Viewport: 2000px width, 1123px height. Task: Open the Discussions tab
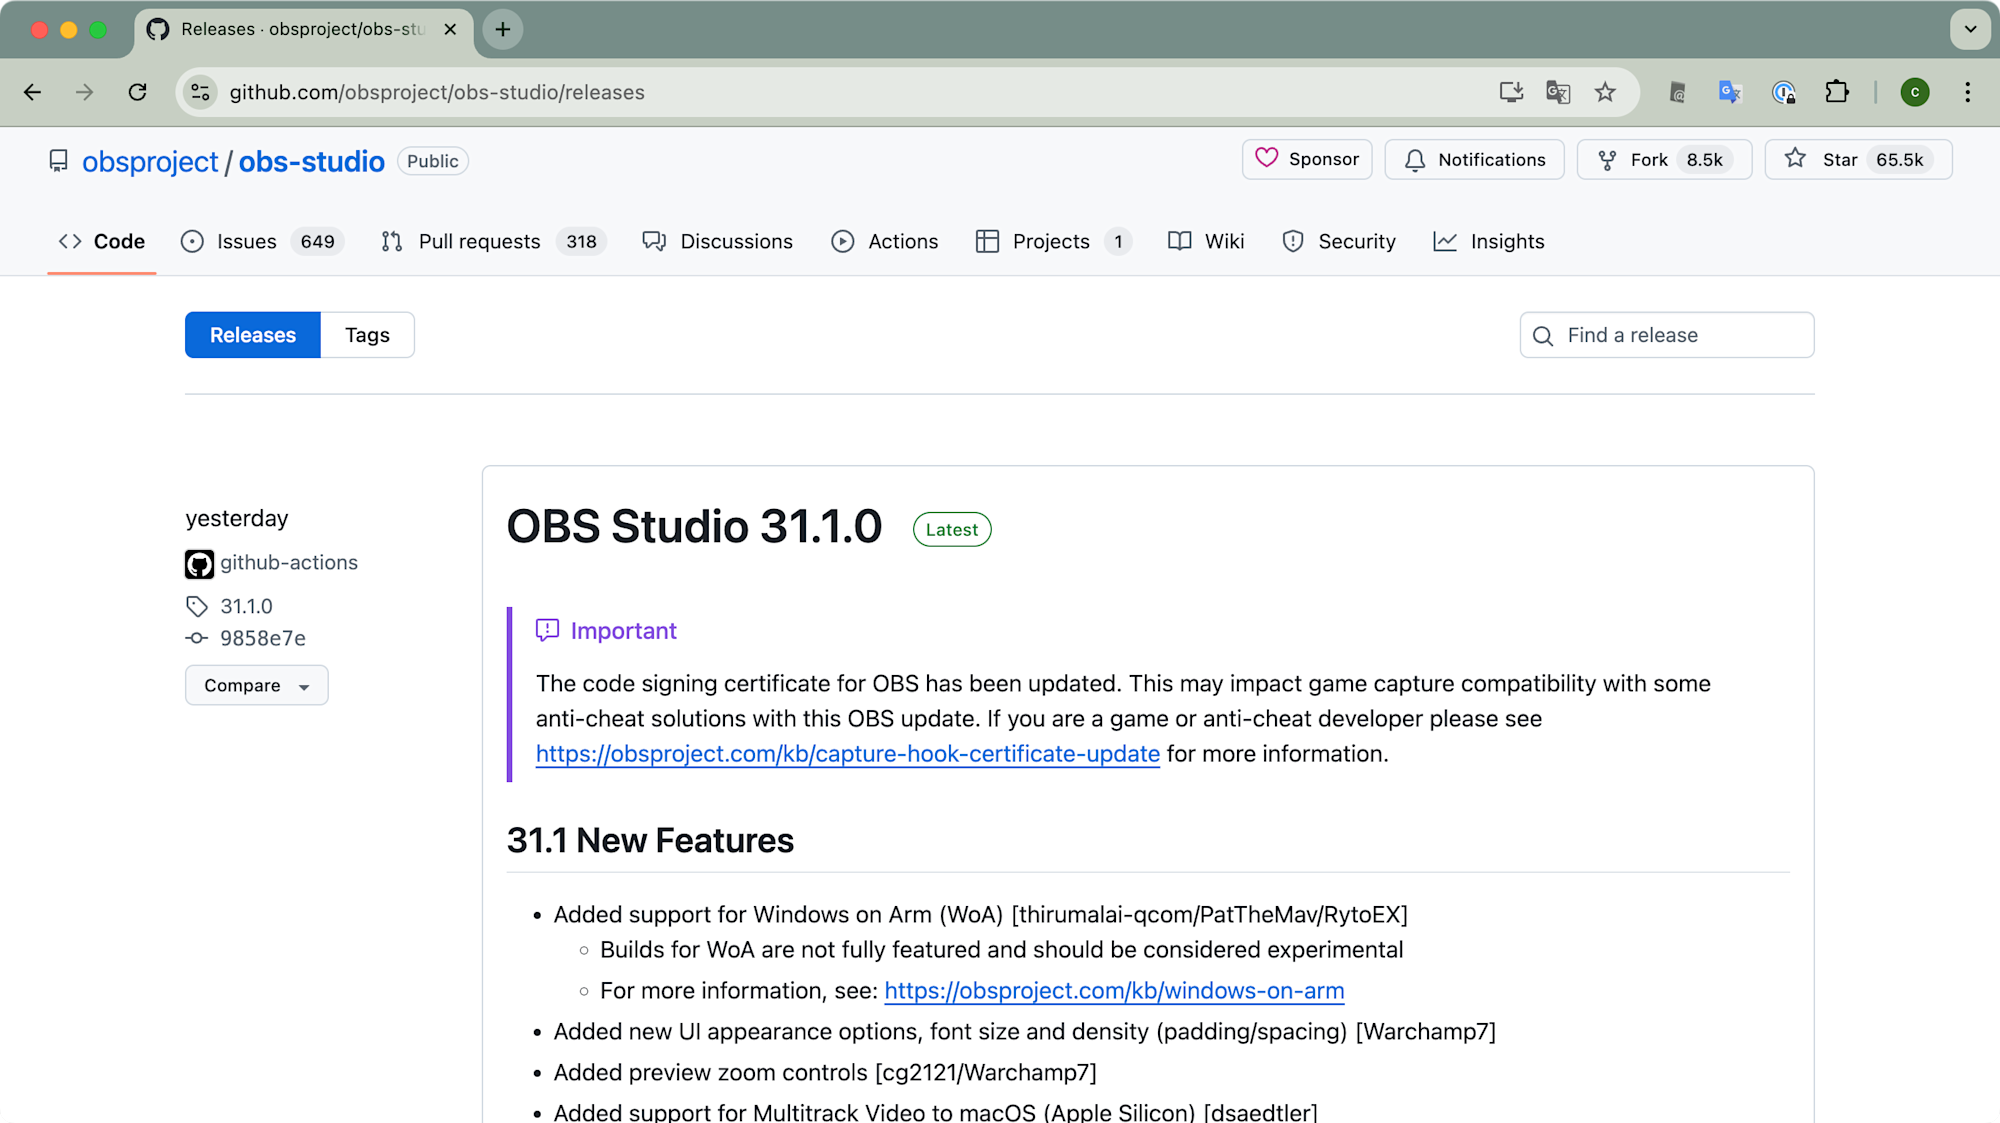click(717, 241)
